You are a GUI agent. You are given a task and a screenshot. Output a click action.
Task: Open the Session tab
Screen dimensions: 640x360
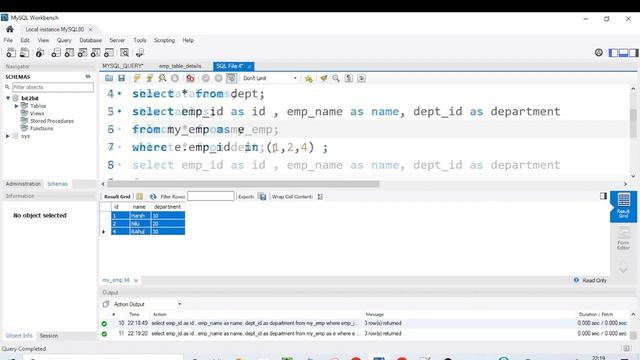[49, 336]
